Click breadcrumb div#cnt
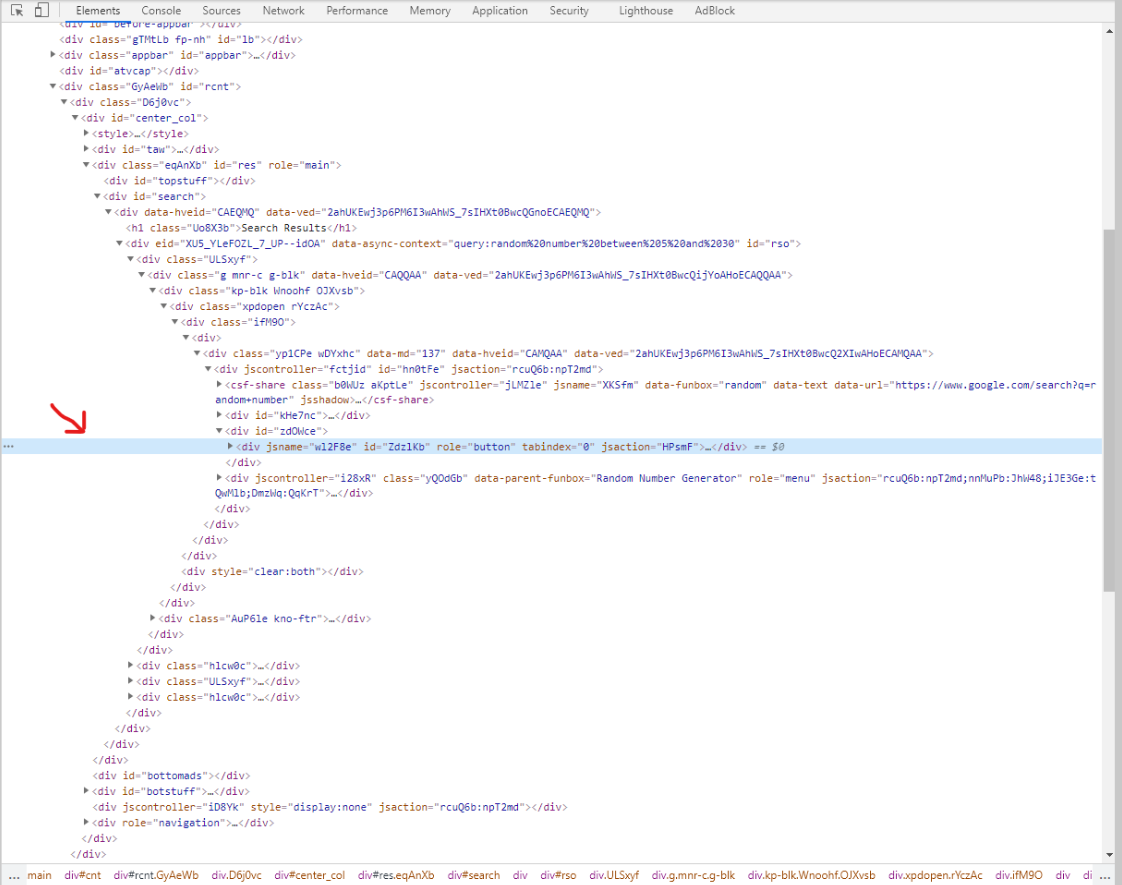 click(82, 875)
